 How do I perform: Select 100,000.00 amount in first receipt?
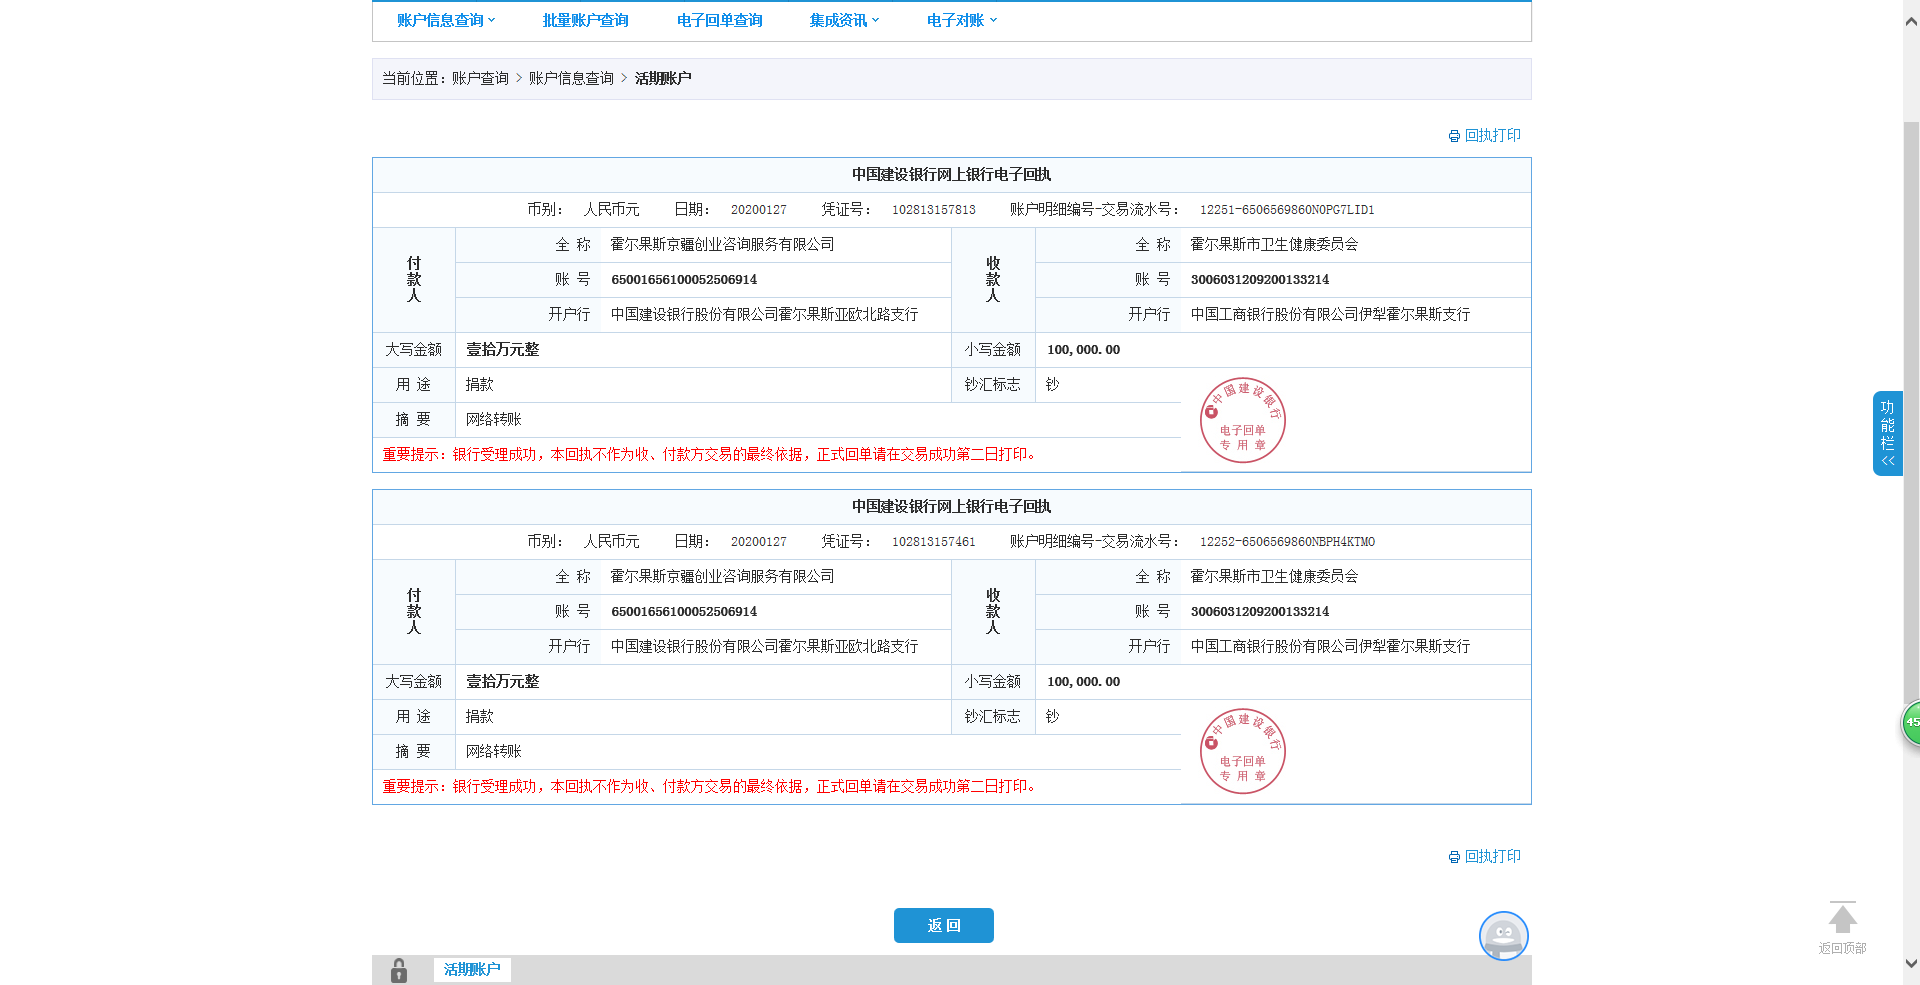pyautogui.click(x=1083, y=350)
